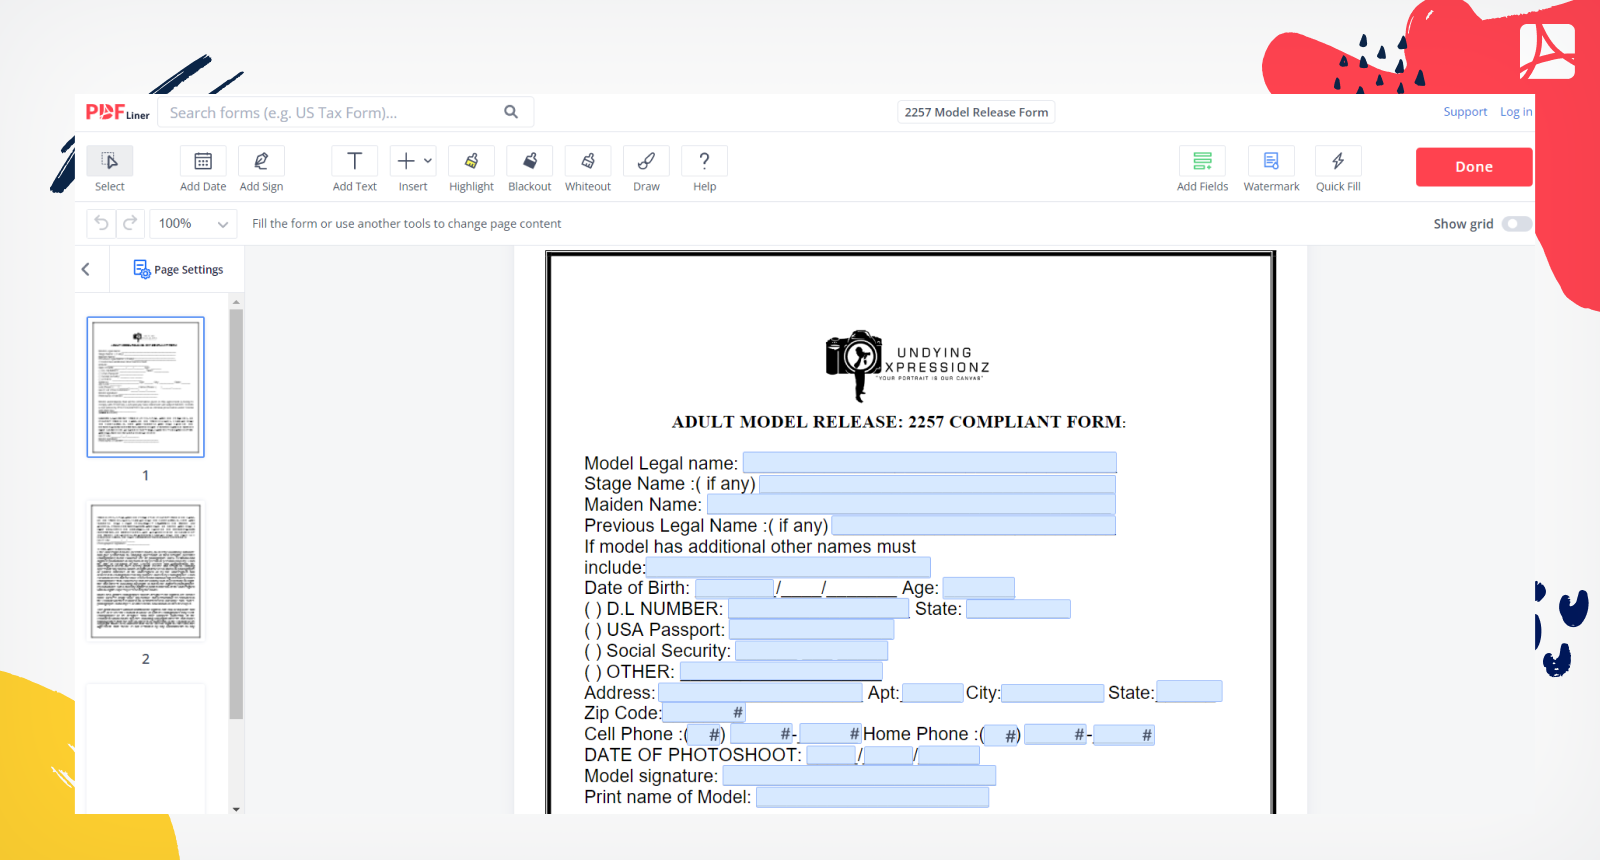The image size is (1600, 860).
Task: Open the Insert dropdown menu
Action: (x=414, y=162)
